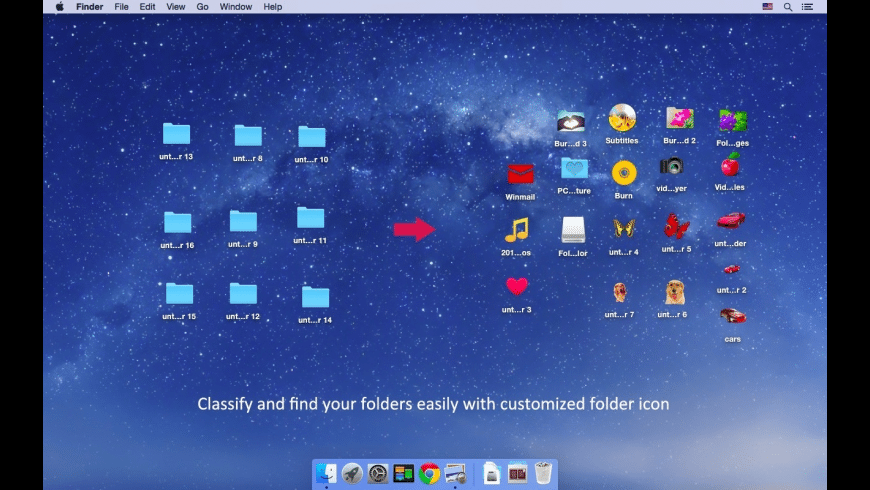This screenshot has width=870, height=490.
Task: Open the Window menu in menu bar
Action: [236, 7]
